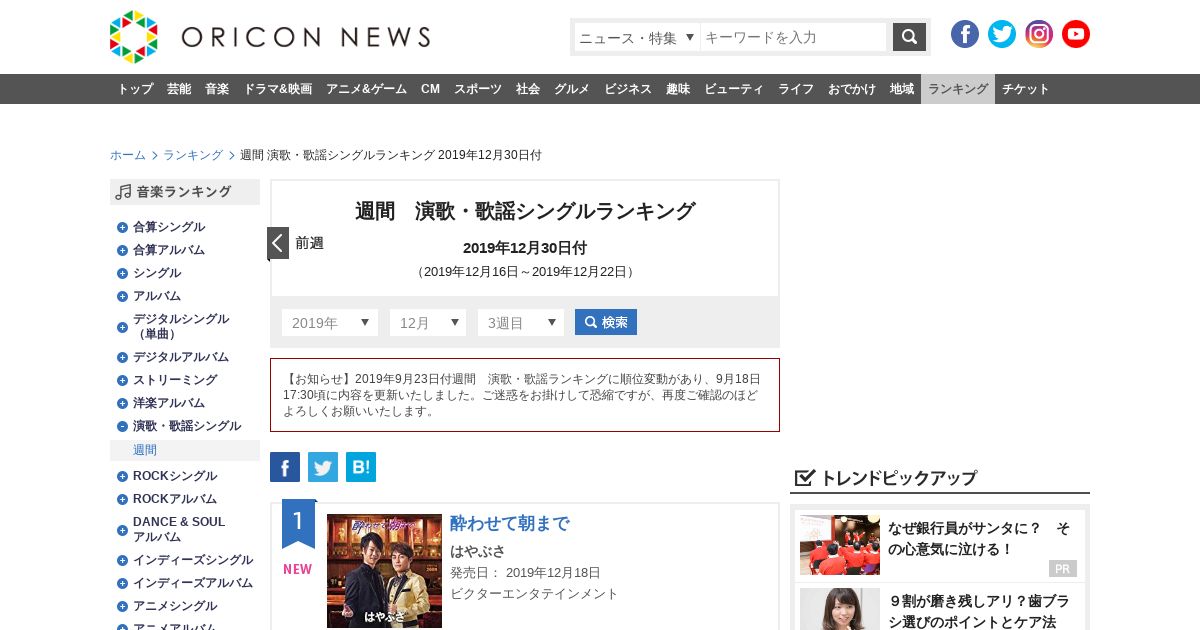Open おでかけ in navigation bar

click(x=852, y=89)
